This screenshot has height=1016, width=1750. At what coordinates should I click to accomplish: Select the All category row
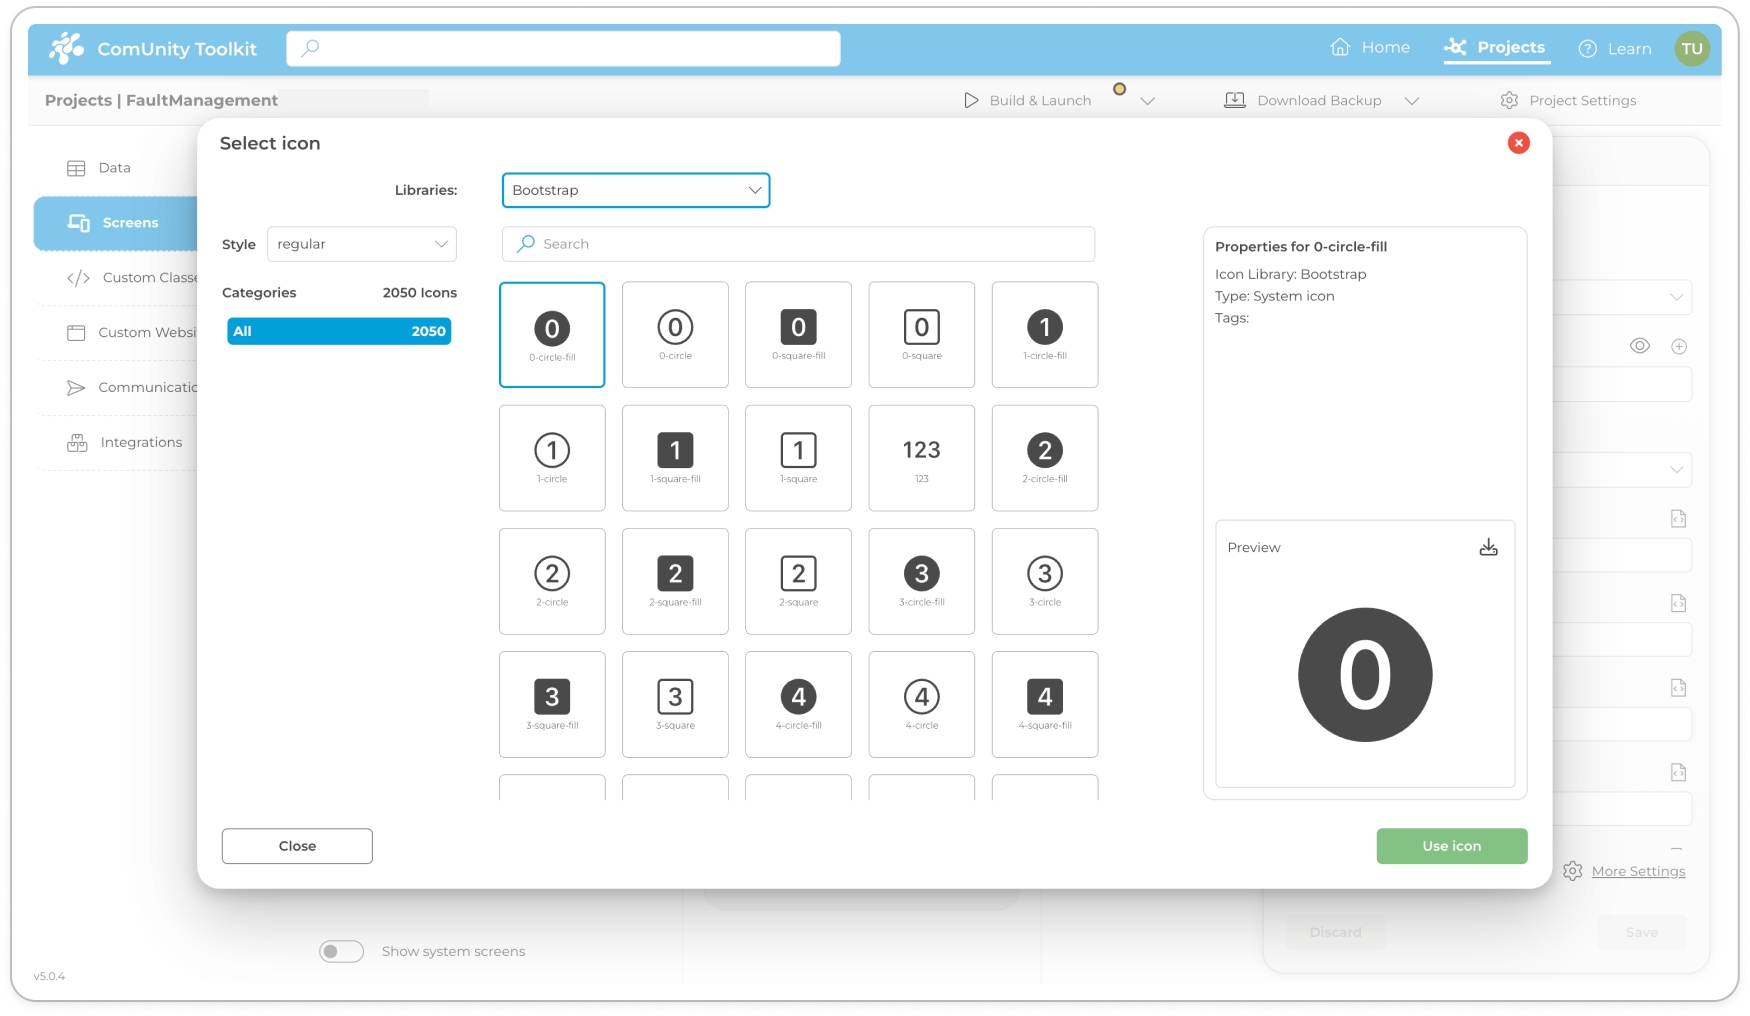pyautogui.click(x=339, y=331)
